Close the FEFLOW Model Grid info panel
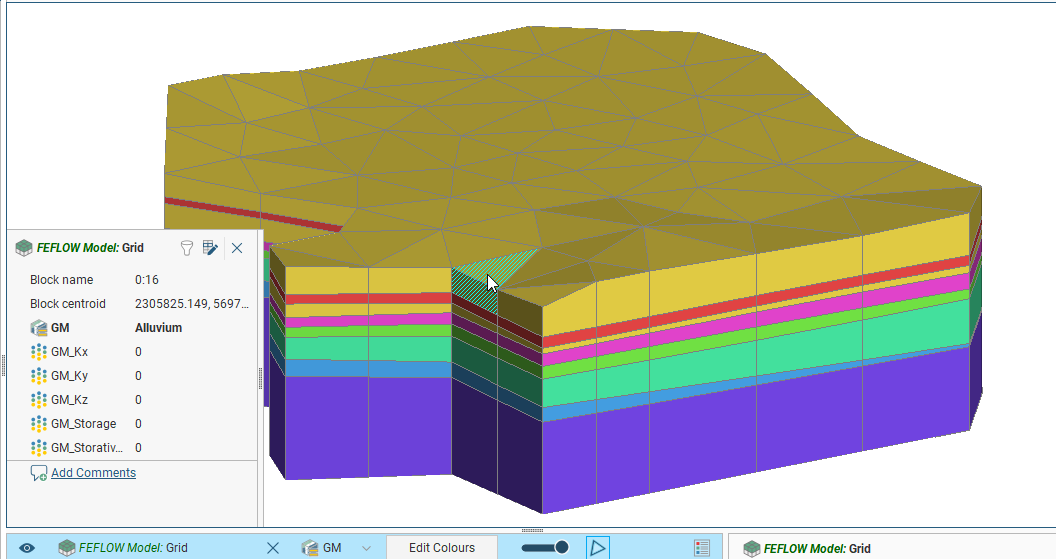Image resolution: width=1056 pixels, height=559 pixels. point(237,248)
